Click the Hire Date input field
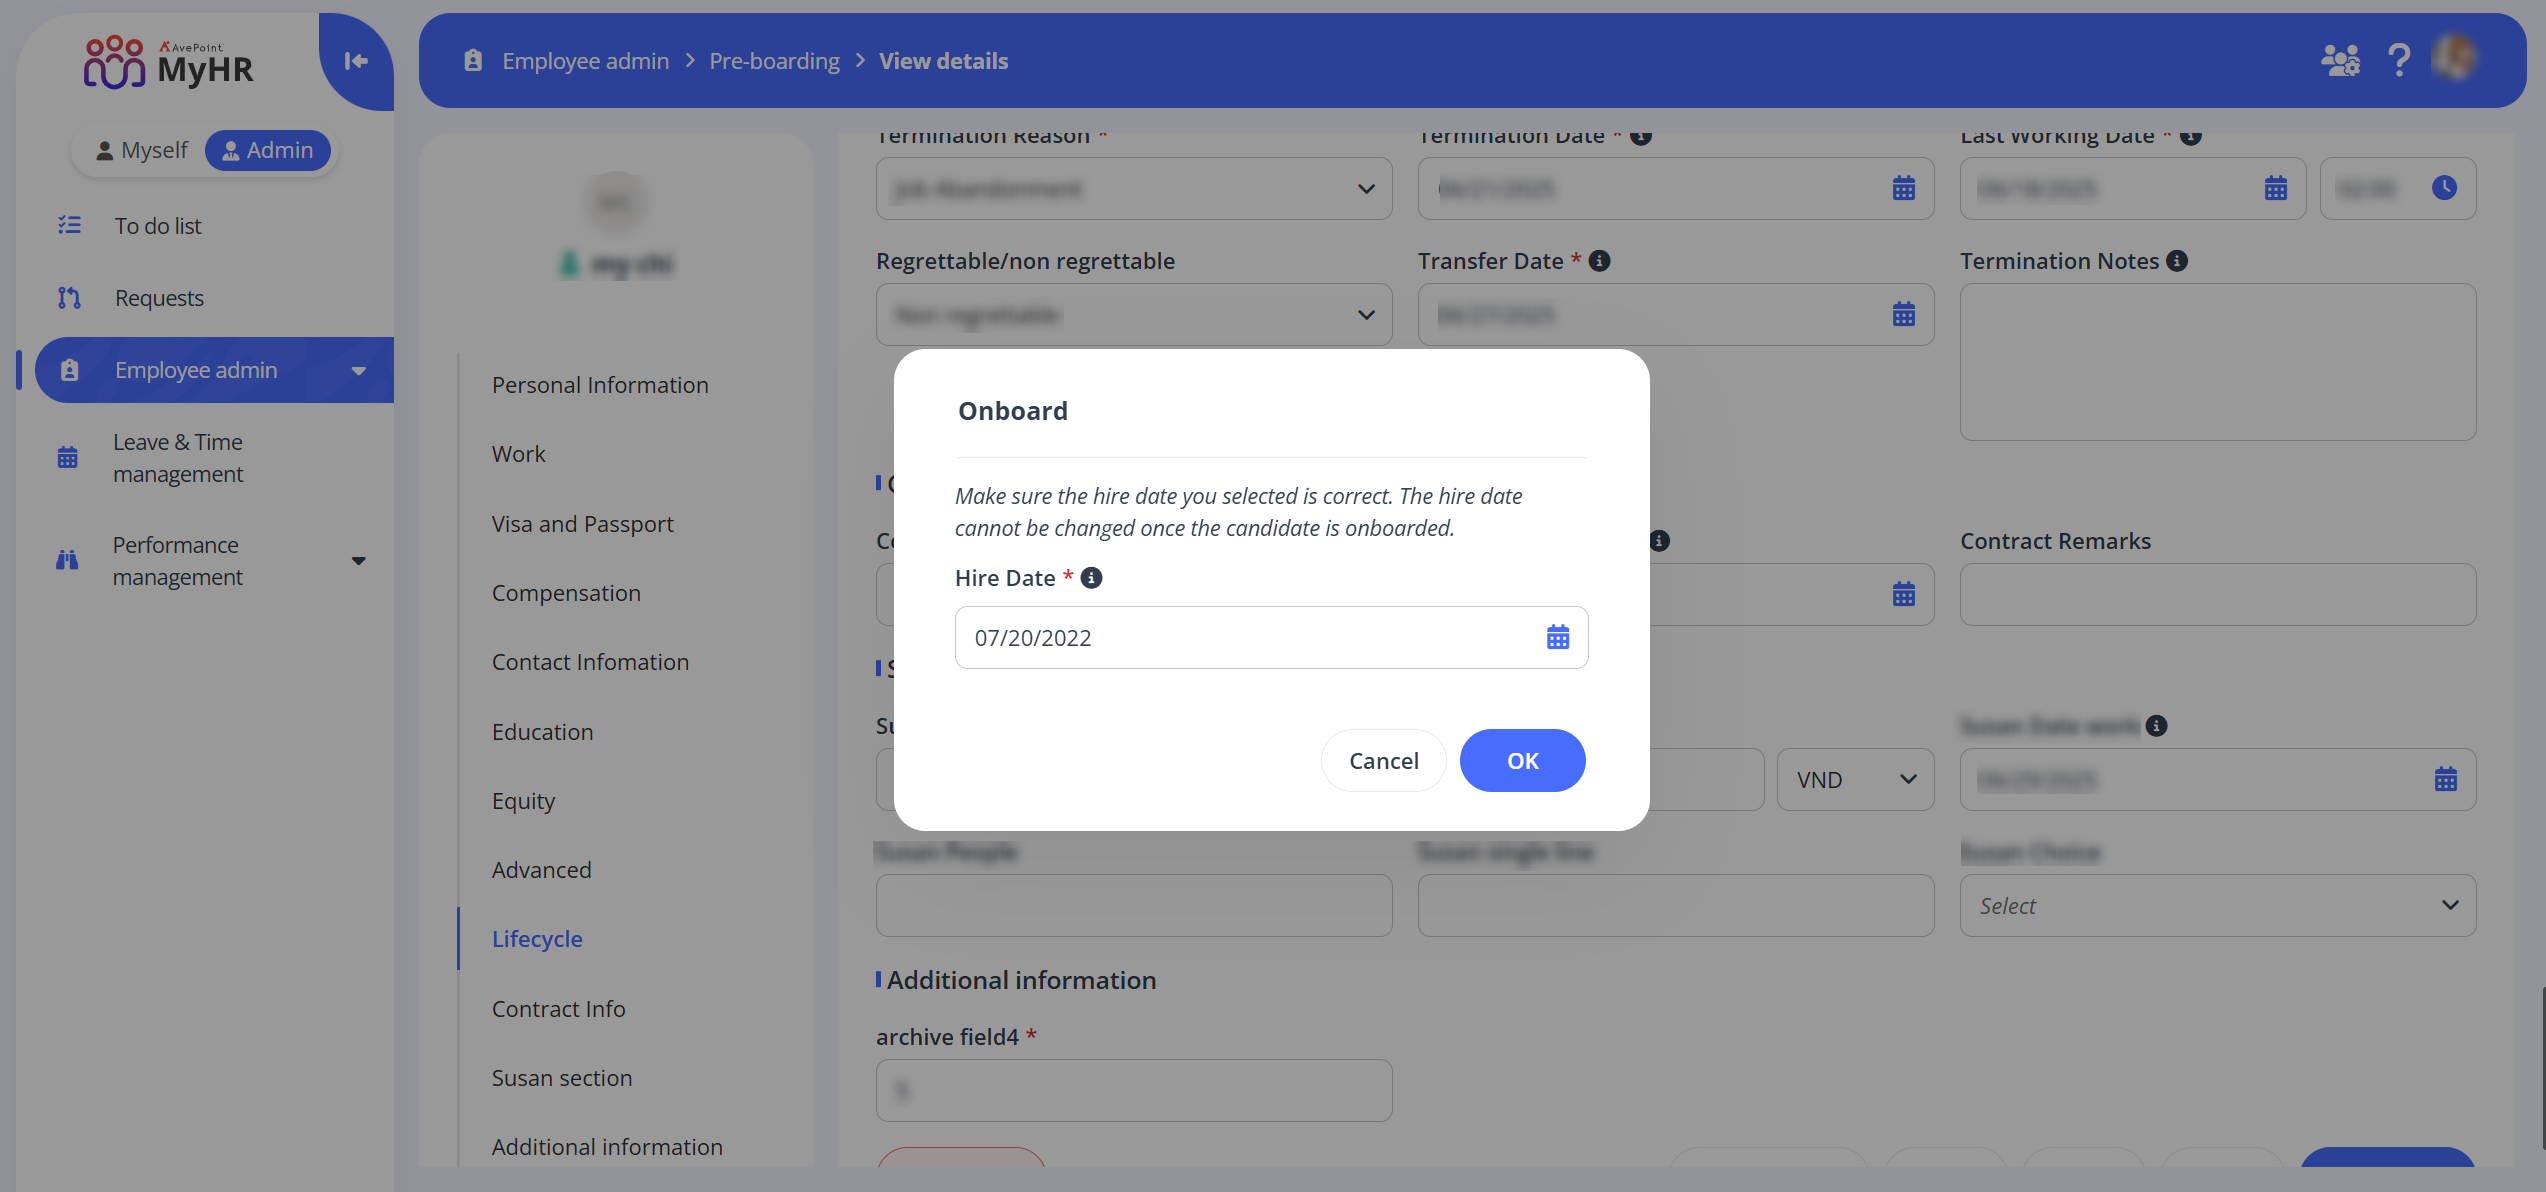This screenshot has height=1192, width=2546. (x=1240, y=637)
